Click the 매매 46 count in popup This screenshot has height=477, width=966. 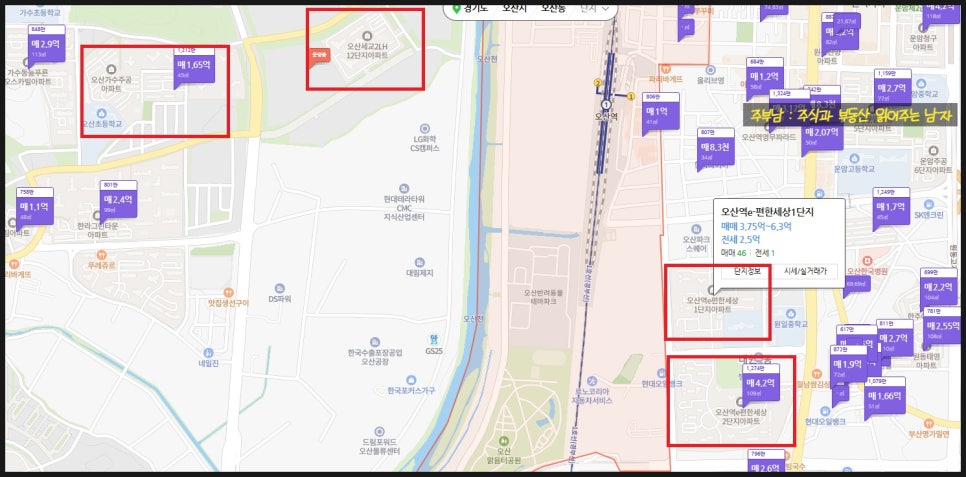point(733,253)
